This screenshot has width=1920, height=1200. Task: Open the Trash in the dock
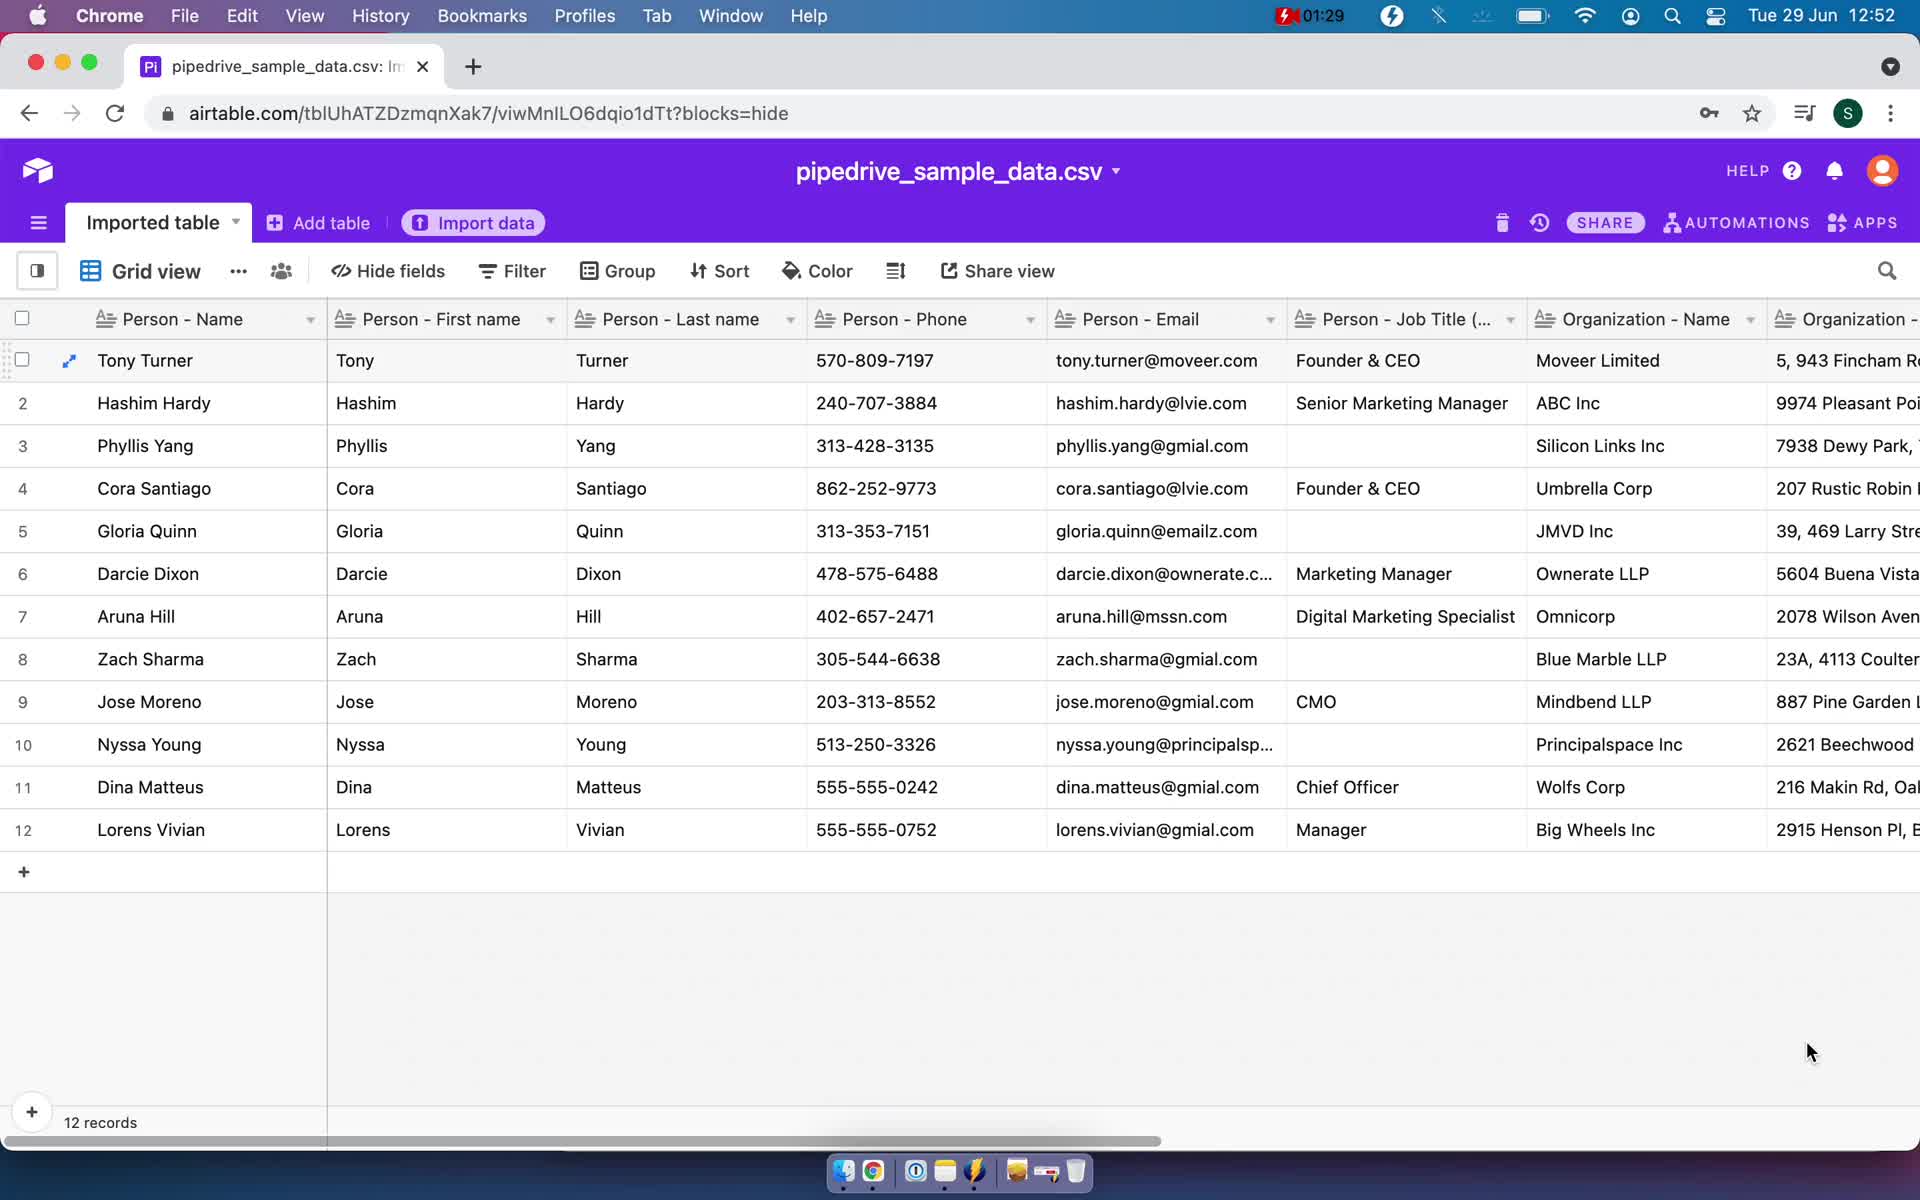1075,1171
